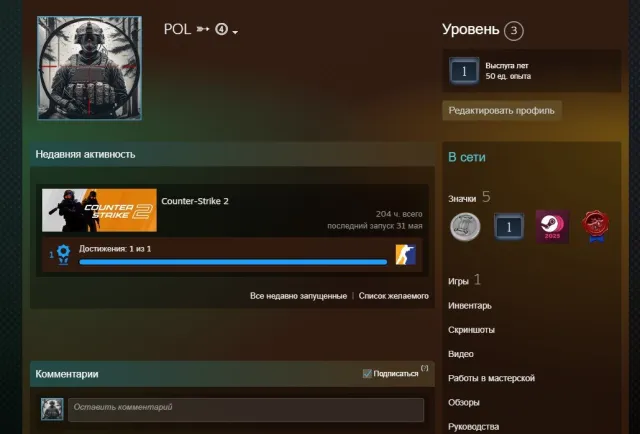This screenshot has width=640, height=434.
Task: Click the comment field 'Оставить комментарий'
Action: (246, 410)
